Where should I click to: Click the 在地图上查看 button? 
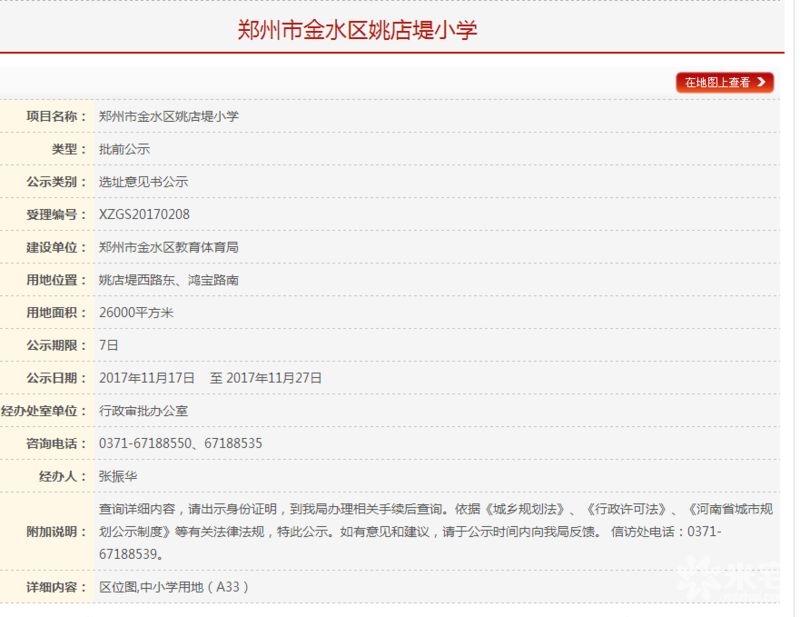coord(724,82)
